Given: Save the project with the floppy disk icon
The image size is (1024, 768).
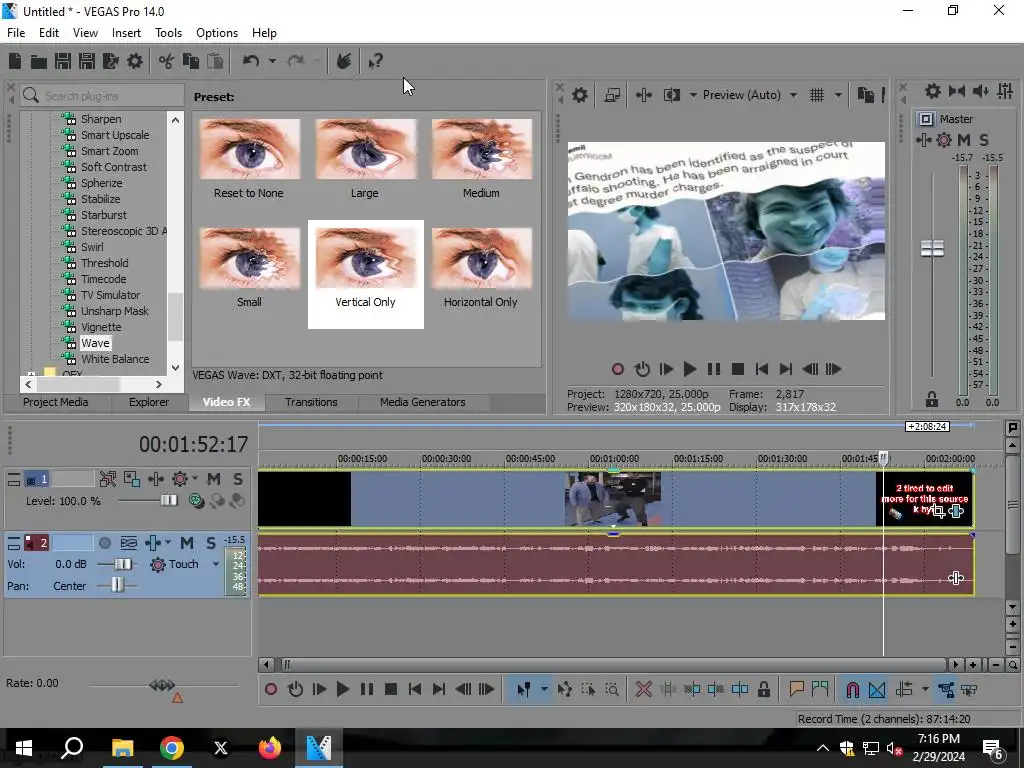Looking at the screenshot, I should tap(63, 61).
